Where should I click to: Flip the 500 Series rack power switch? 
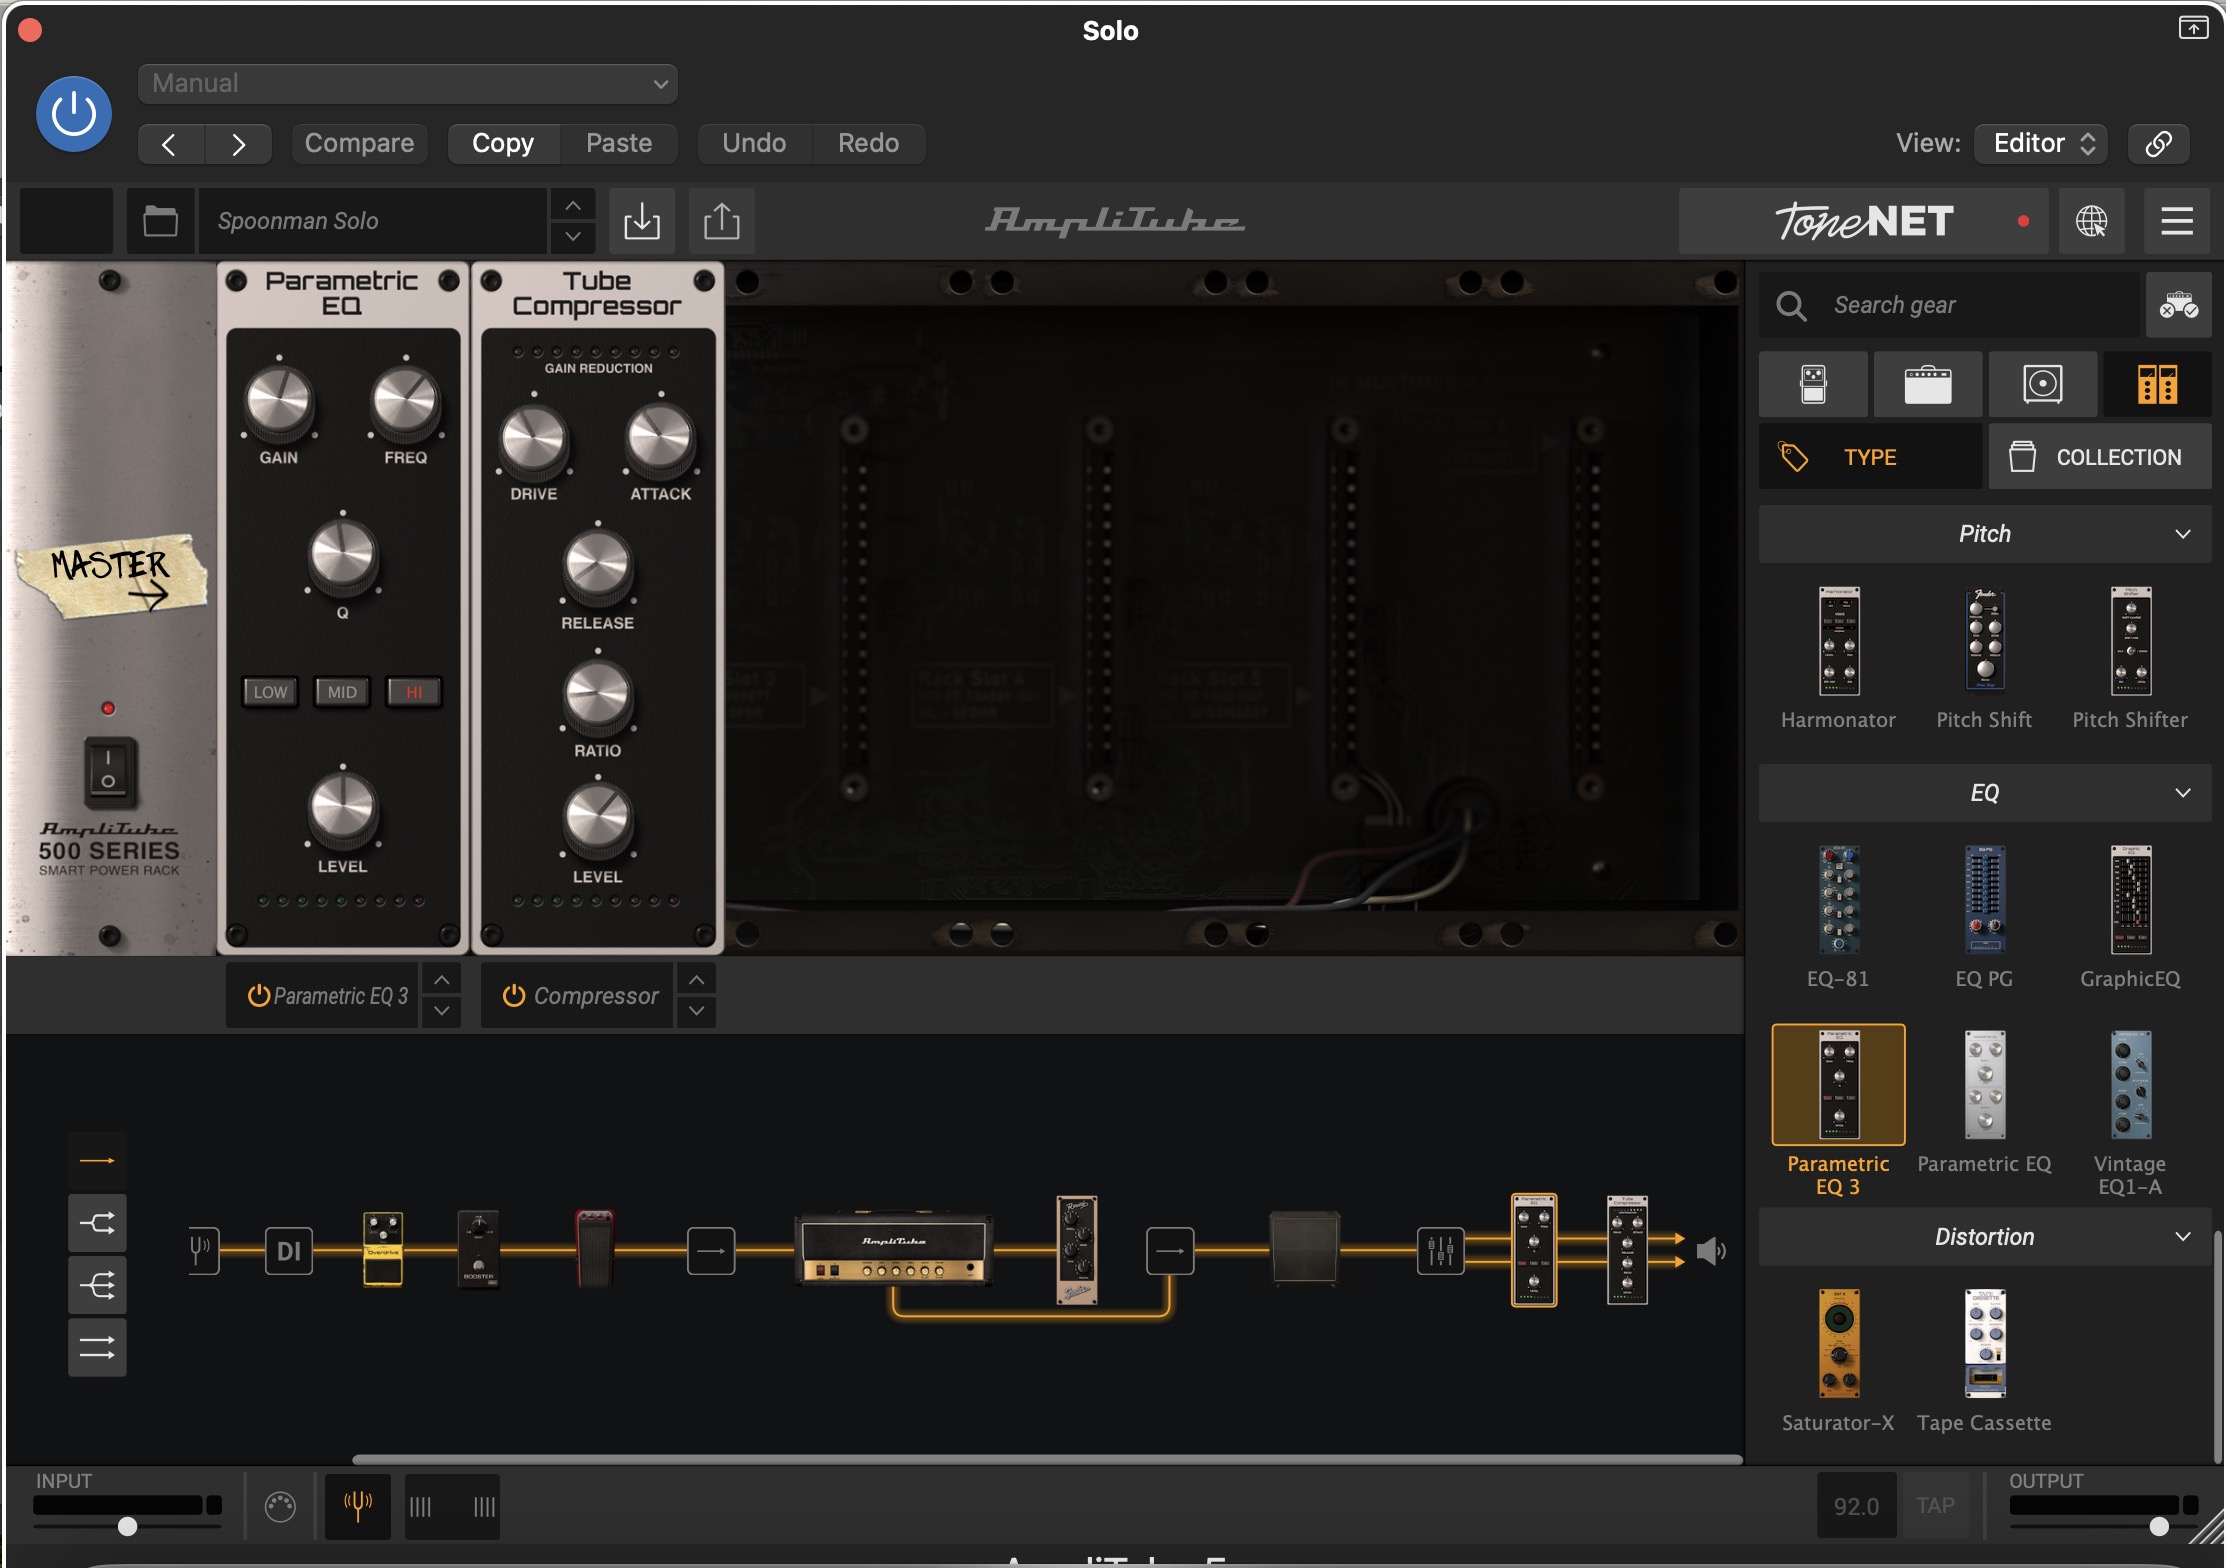coord(109,771)
